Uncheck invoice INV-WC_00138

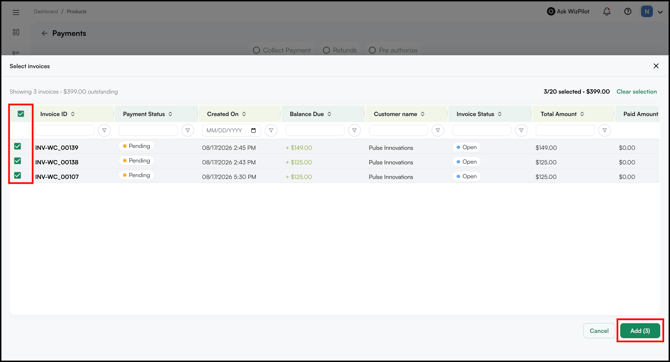point(18,161)
